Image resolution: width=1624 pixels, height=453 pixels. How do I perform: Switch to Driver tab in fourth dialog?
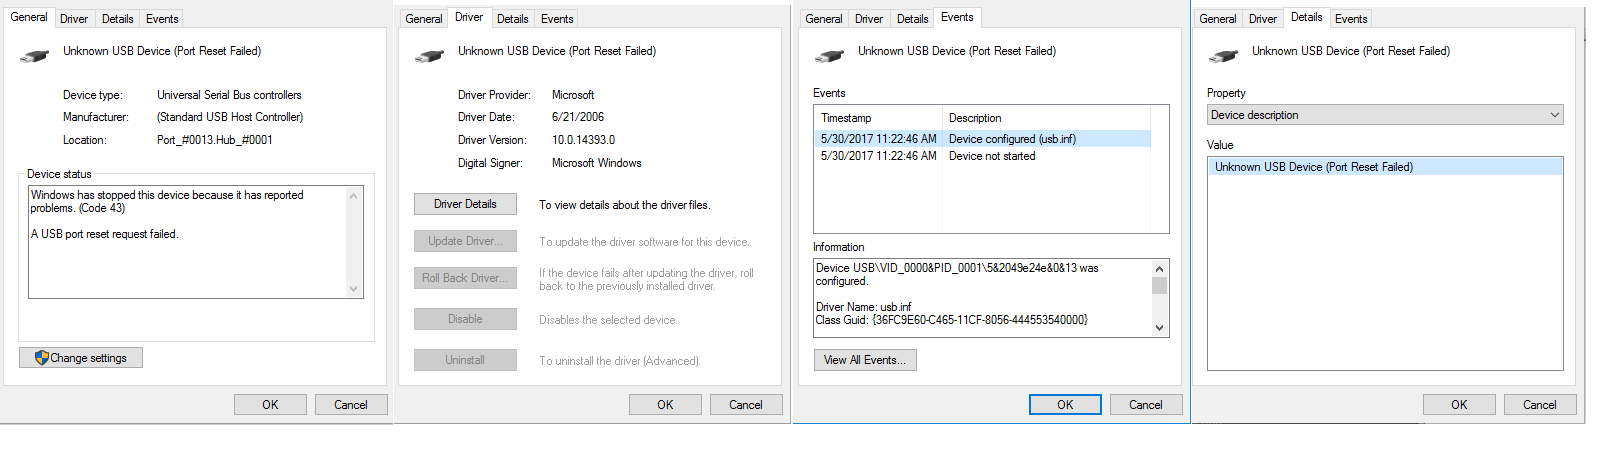[1263, 19]
